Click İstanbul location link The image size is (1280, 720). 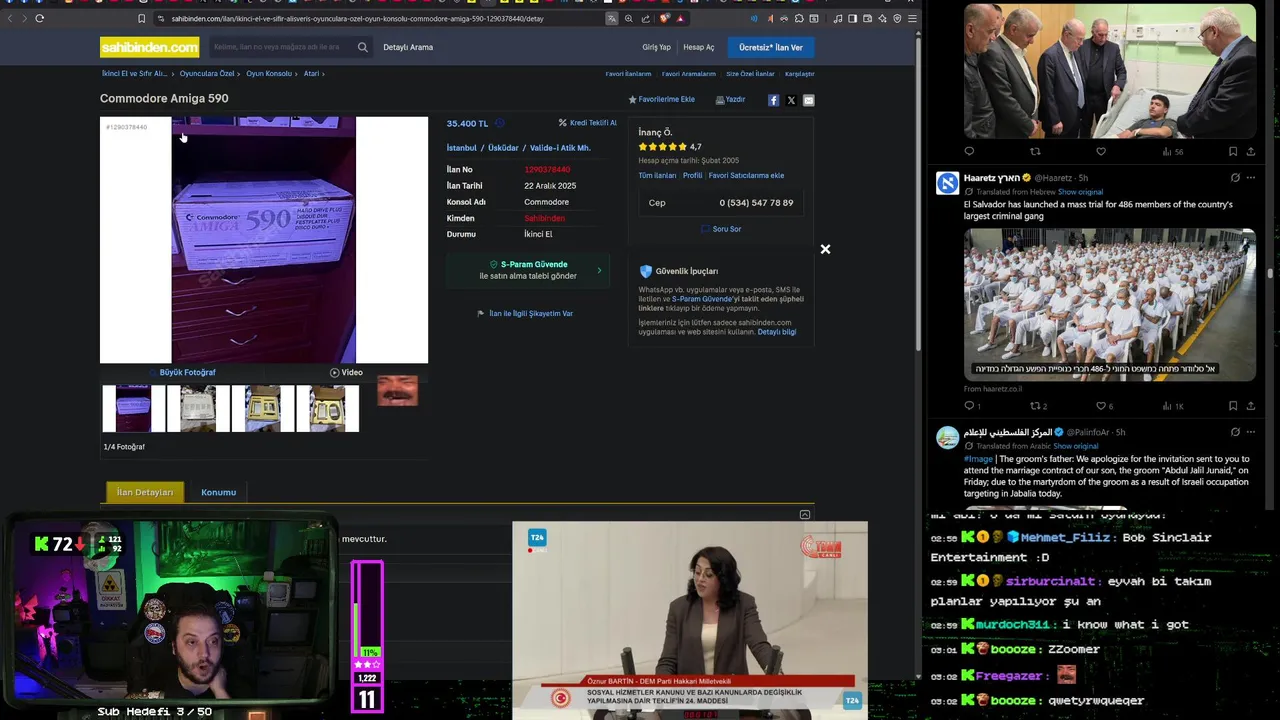[461, 148]
